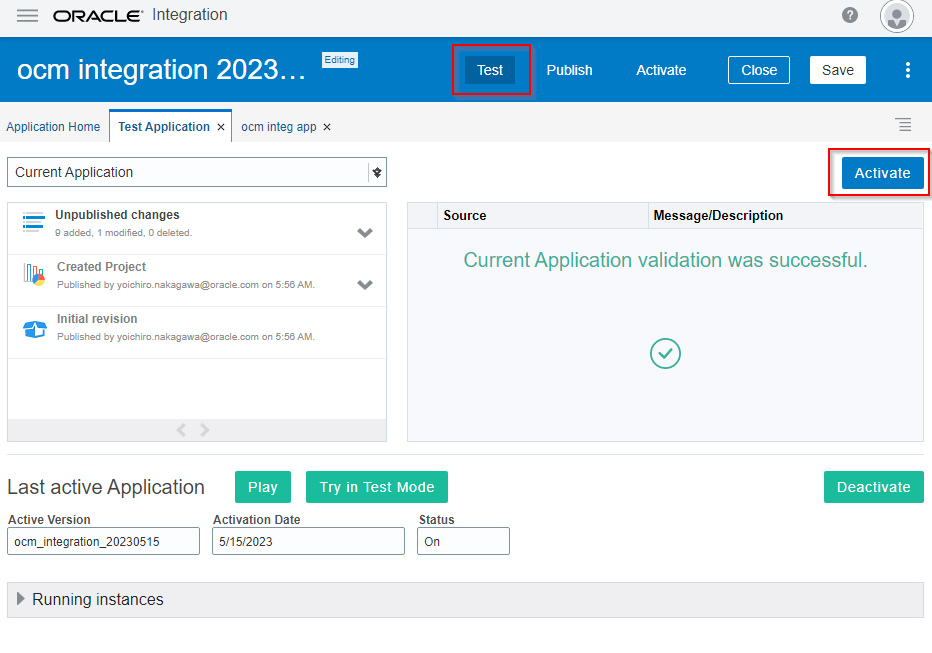Click the validation was successful message
Image resolution: width=932 pixels, height=653 pixels.
665,260
